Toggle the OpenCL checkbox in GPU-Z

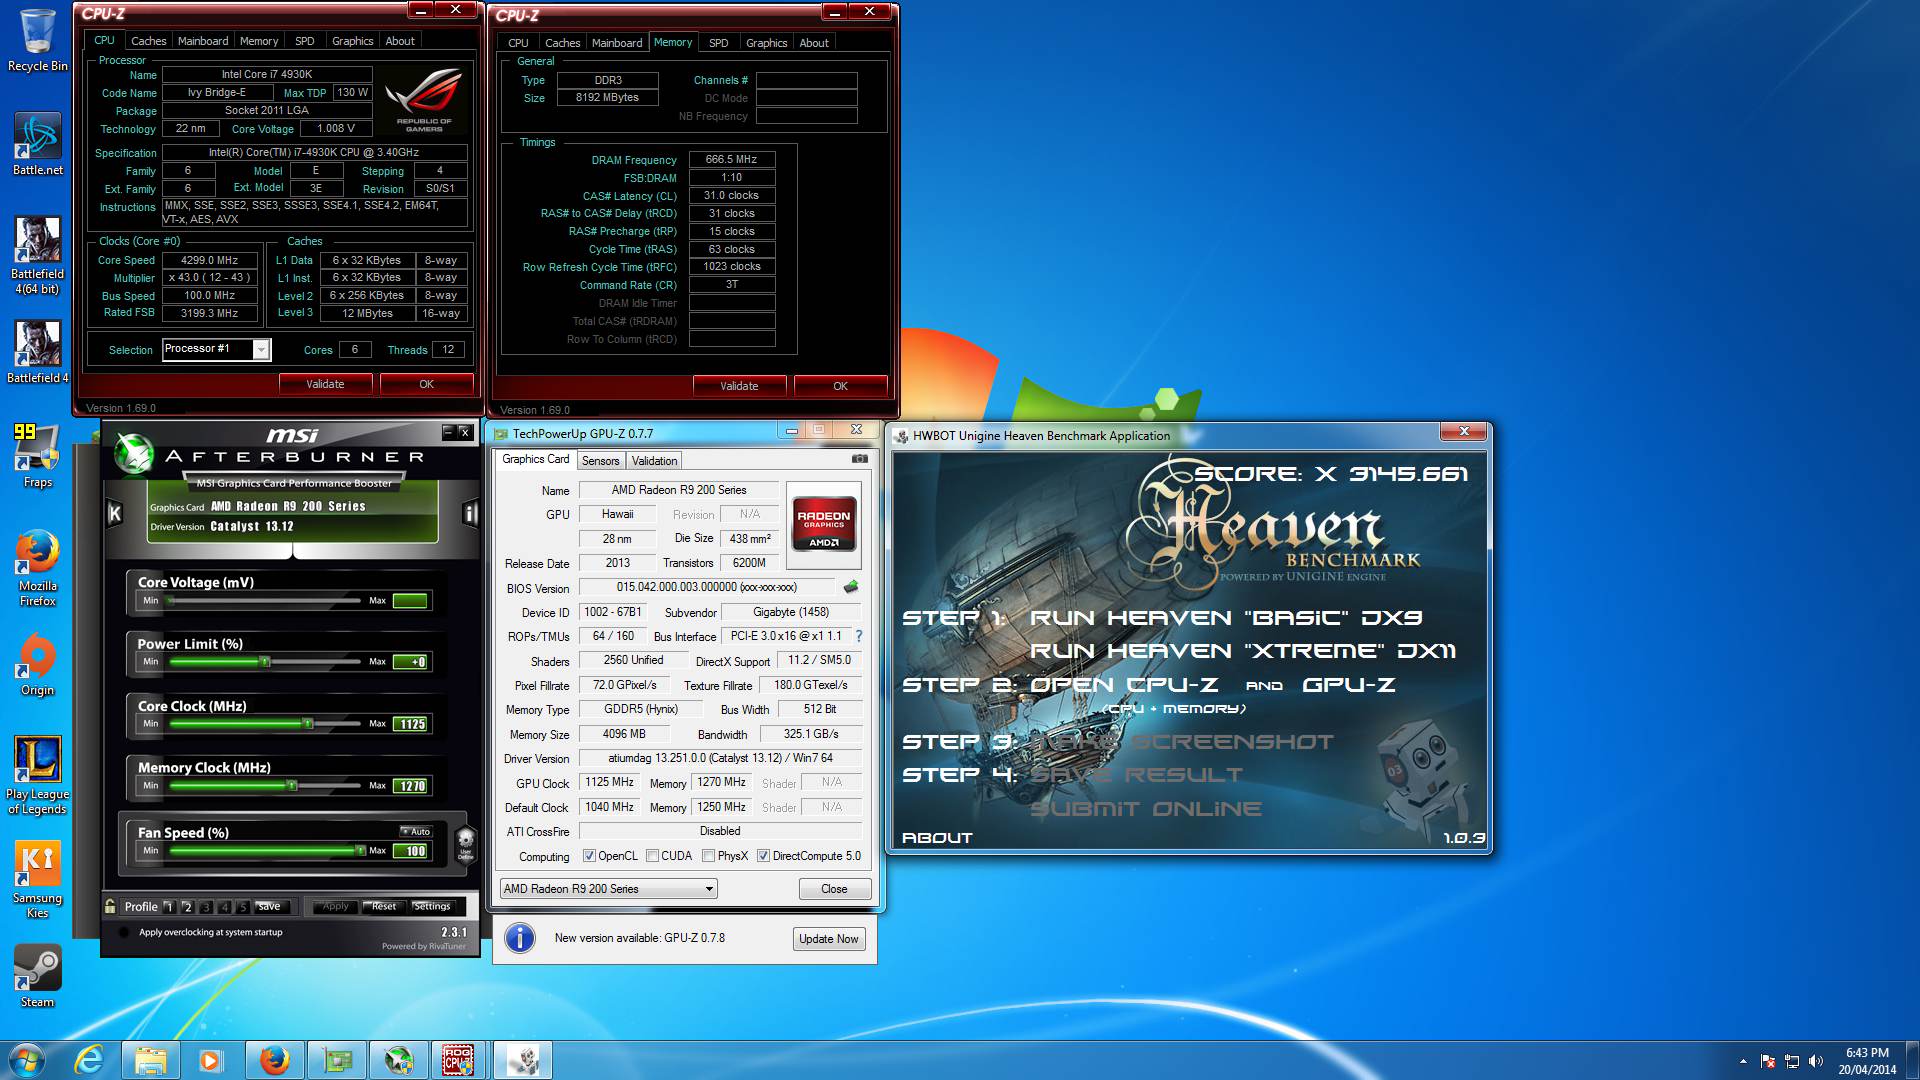(x=589, y=856)
